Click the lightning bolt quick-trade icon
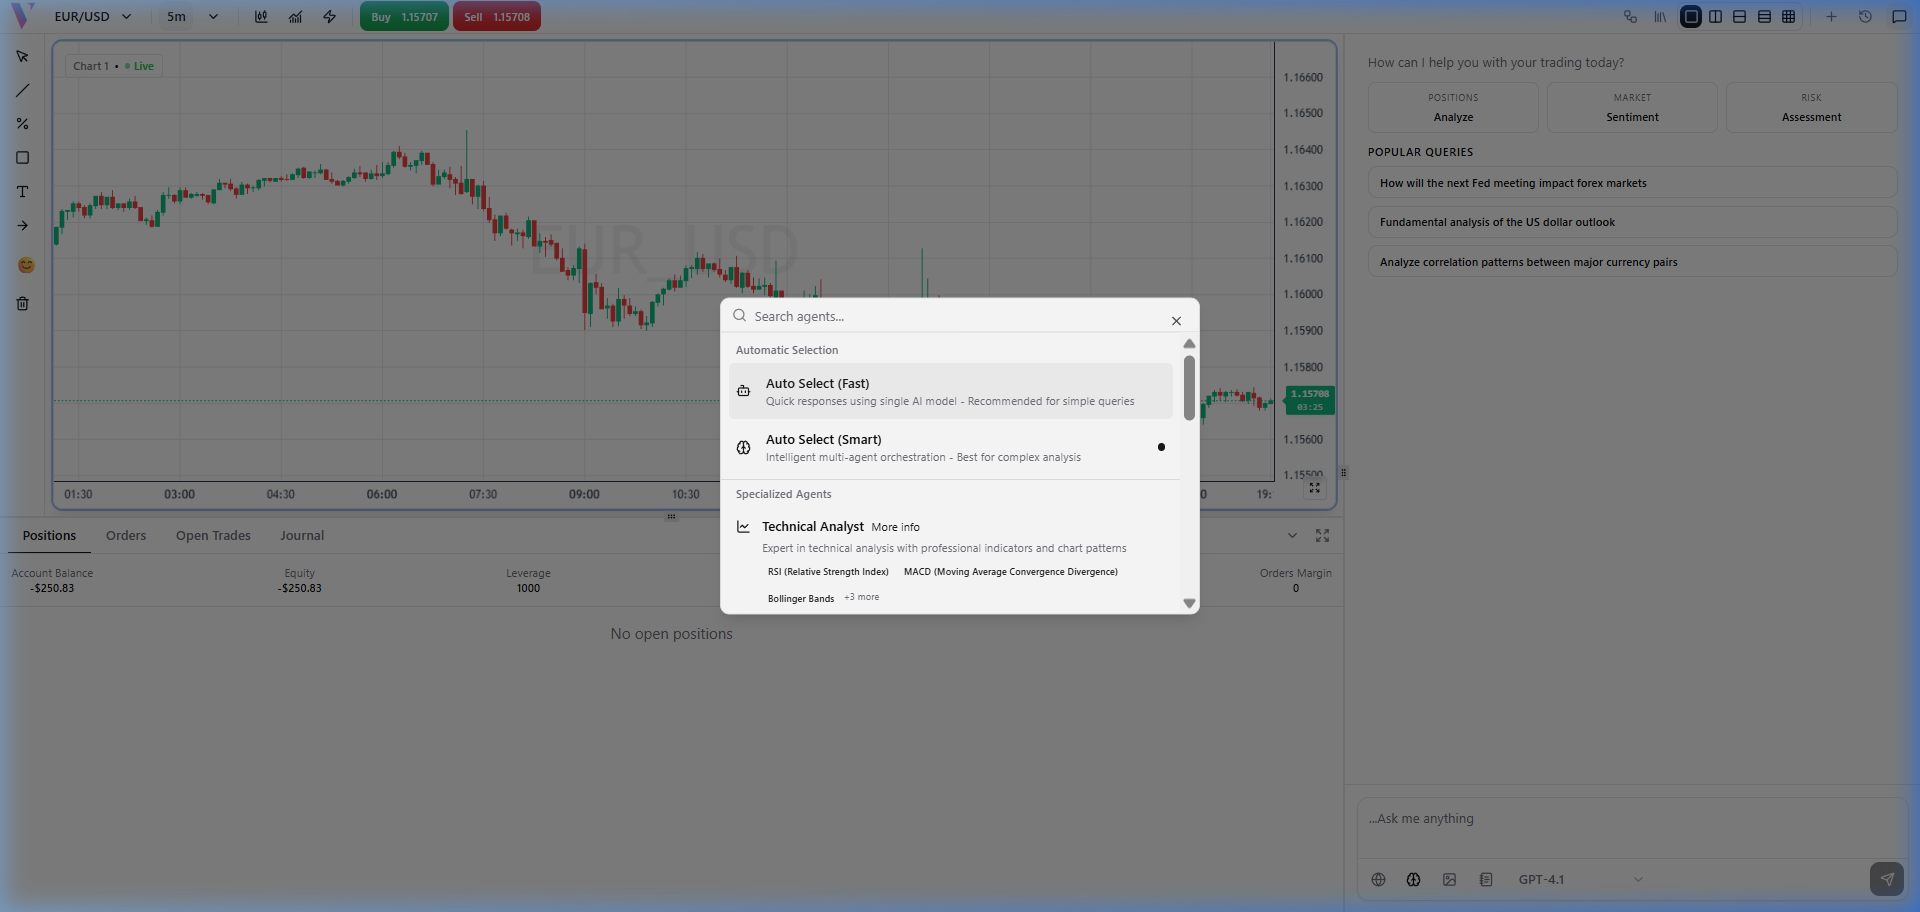 click(x=329, y=17)
